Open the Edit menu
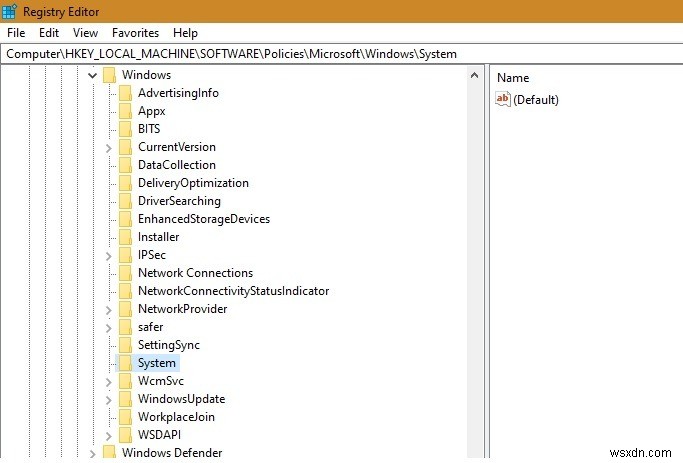The width and height of the screenshot is (683, 463). [x=49, y=33]
